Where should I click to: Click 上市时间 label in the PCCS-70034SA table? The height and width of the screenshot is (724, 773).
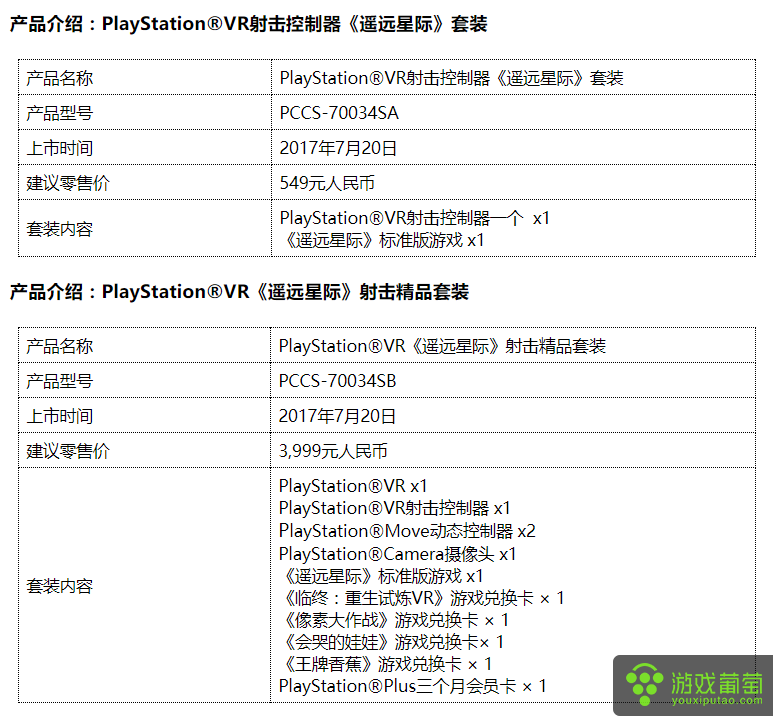[60, 148]
